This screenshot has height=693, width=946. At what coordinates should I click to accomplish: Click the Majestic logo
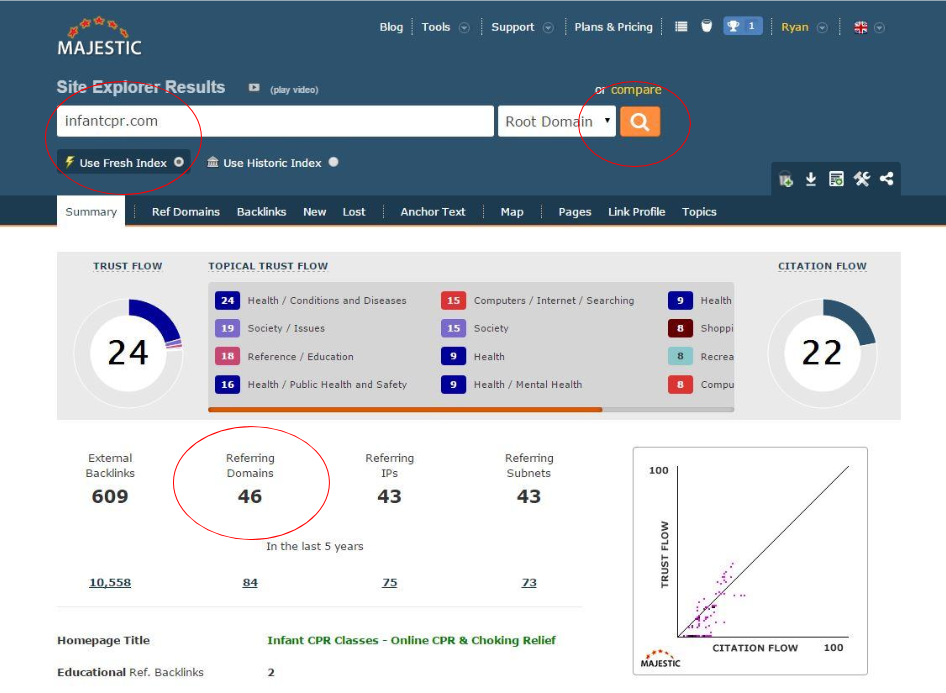(x=100, y=37)
